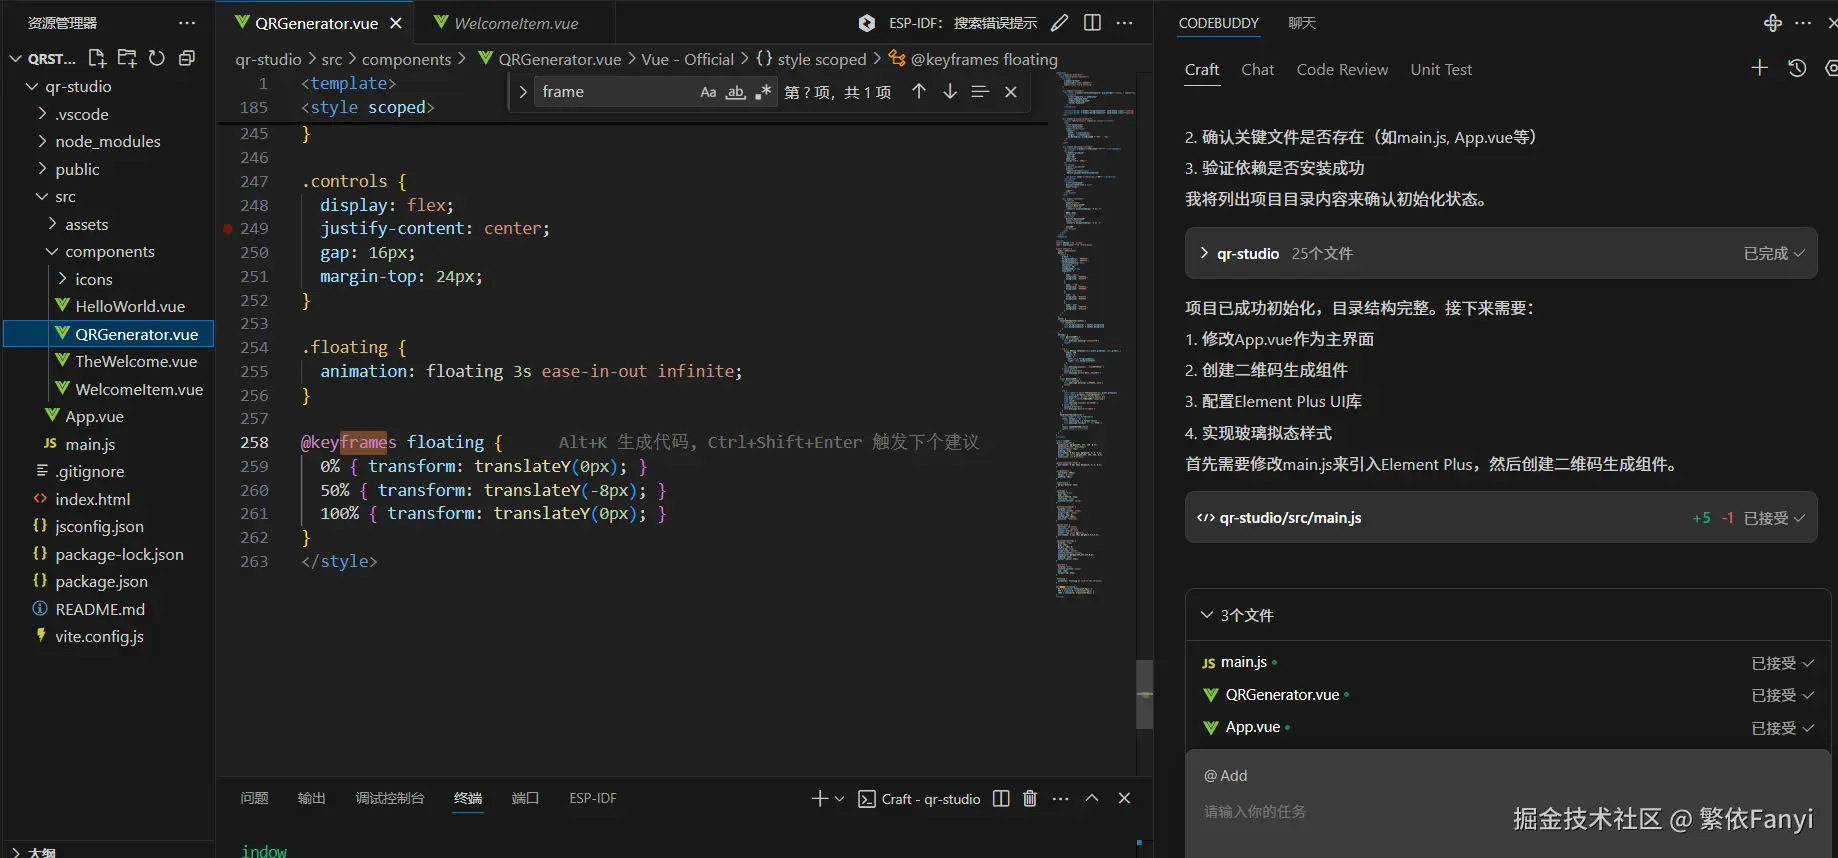Delete the terminal with trash icon
Image resolution: width=1838 pixels, height=858 pixels.
1030,798
